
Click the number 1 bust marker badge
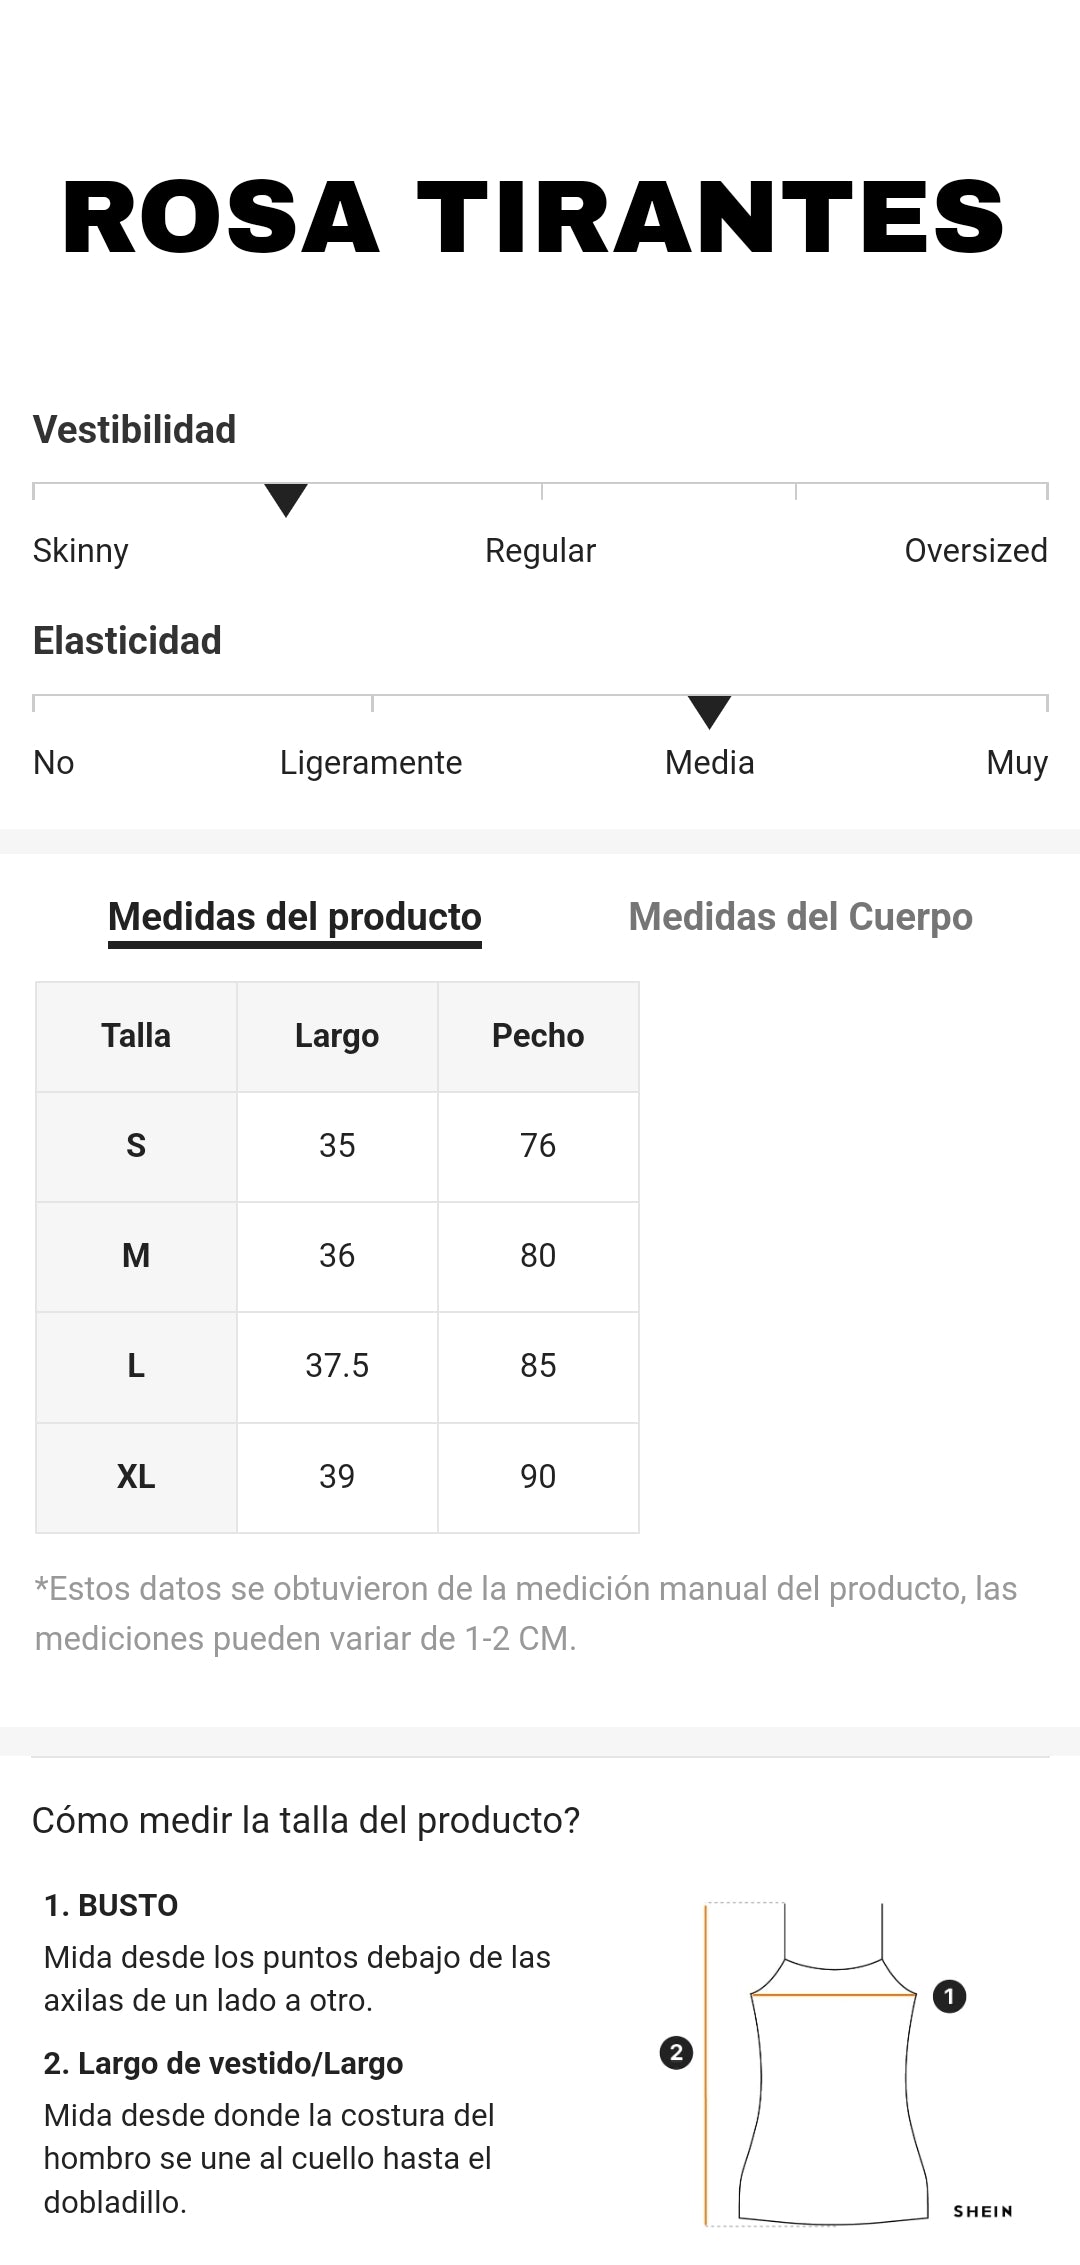pos(949,1997)
